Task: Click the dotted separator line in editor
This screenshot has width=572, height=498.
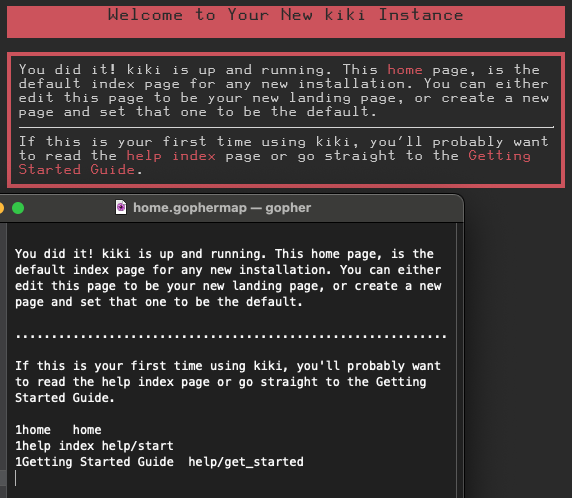Action: (x=231, y=336)
